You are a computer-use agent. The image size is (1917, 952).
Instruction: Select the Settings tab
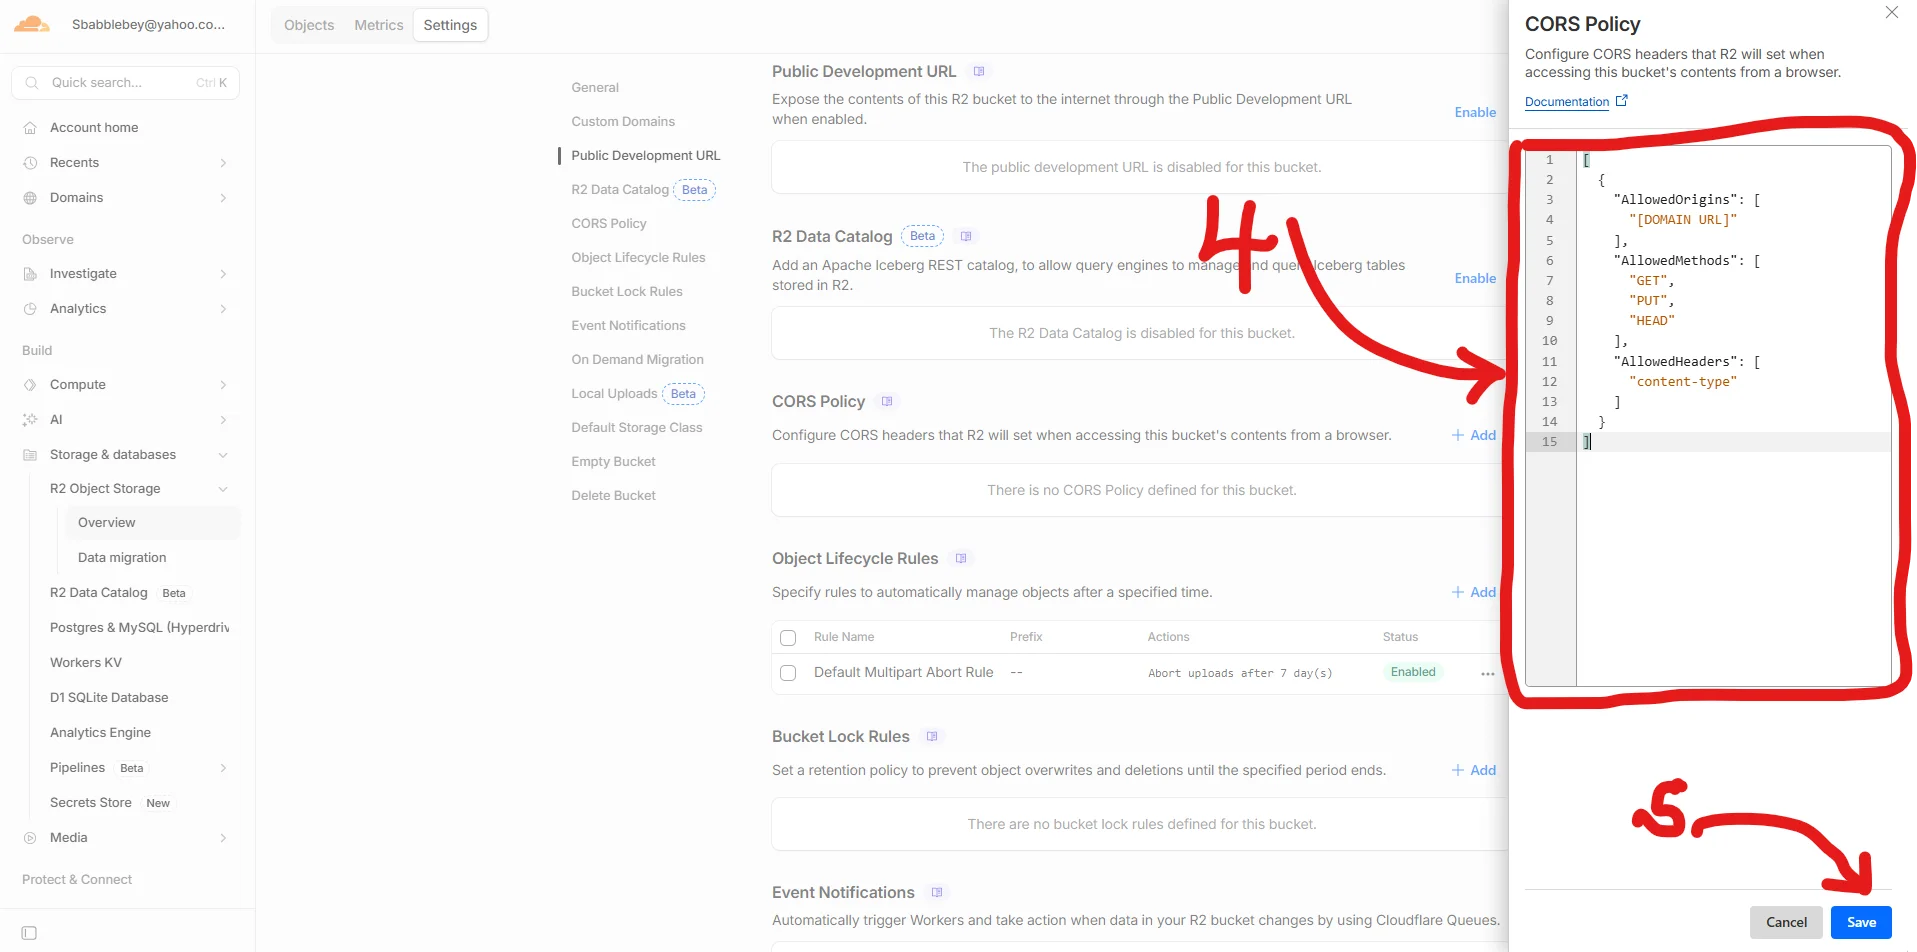pos(450,25)
